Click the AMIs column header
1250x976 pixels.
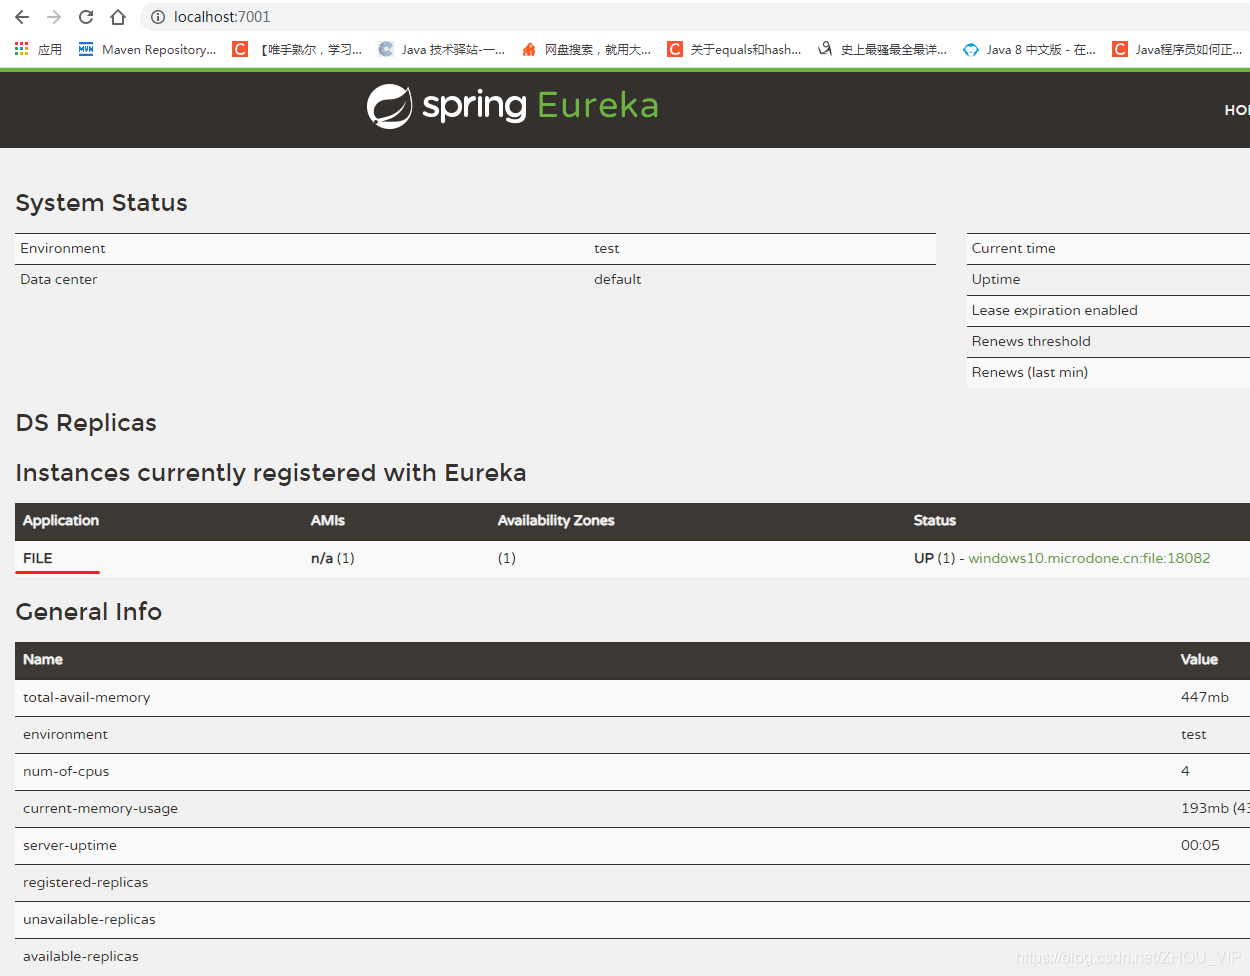coord(328,520)
